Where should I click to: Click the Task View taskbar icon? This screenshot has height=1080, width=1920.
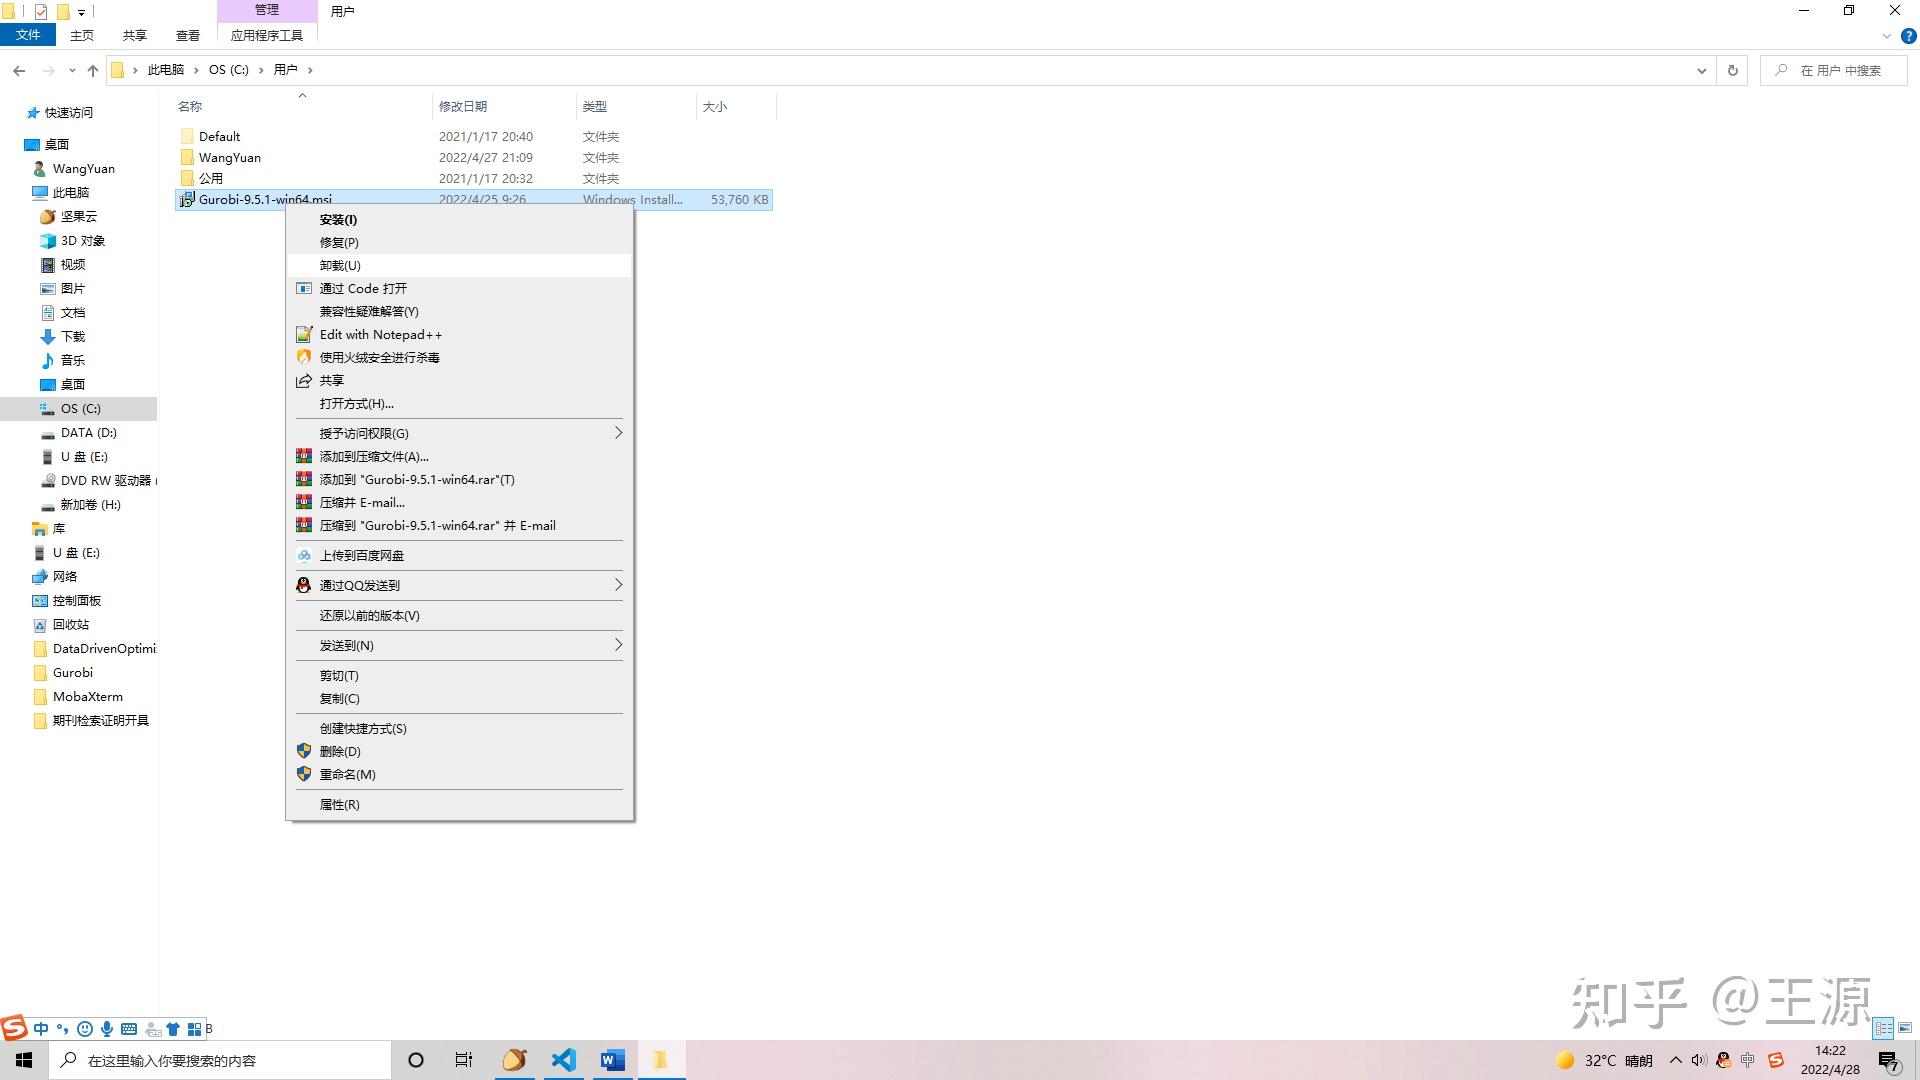(x=464, y=1060)
